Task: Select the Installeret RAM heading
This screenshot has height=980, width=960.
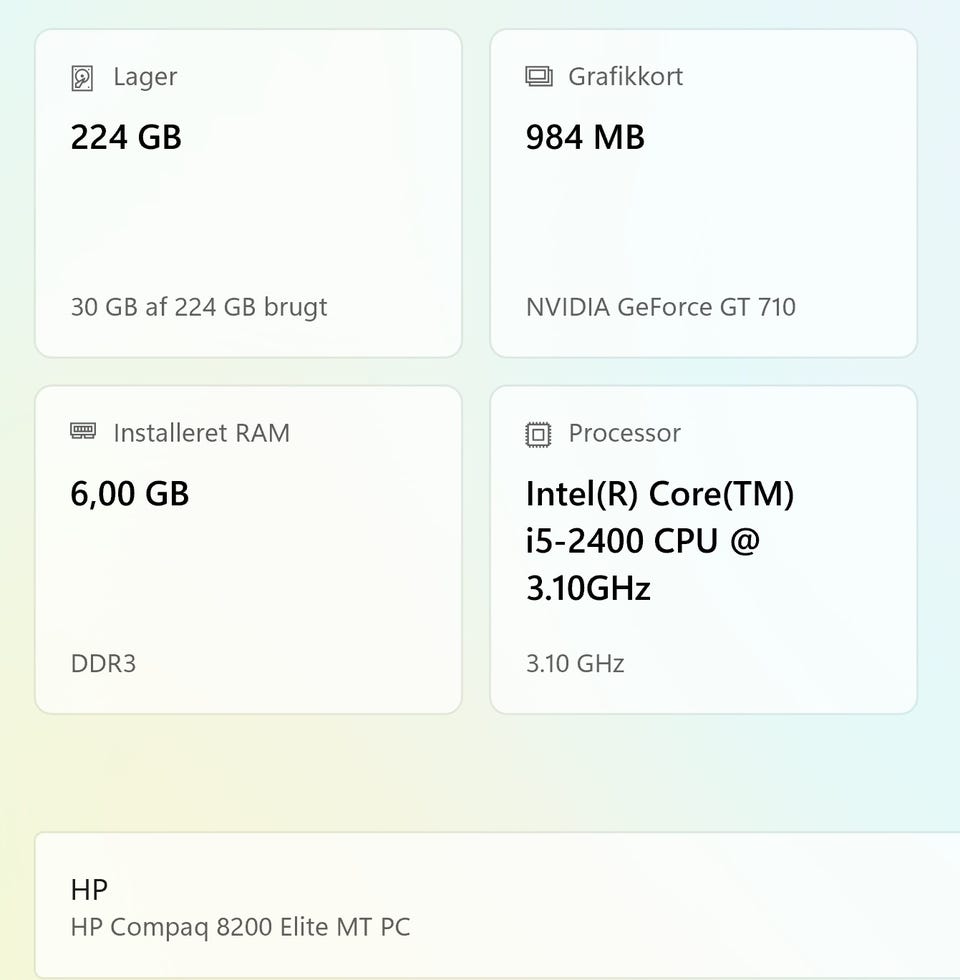Action: pyautogui.click(x=201, y=433)
